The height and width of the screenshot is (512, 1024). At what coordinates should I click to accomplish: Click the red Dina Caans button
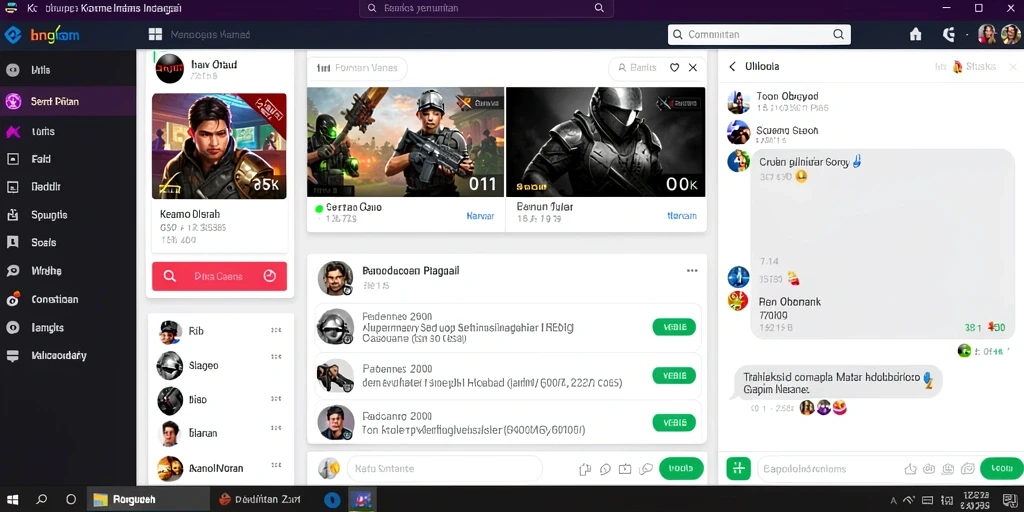tap(219, 276)
